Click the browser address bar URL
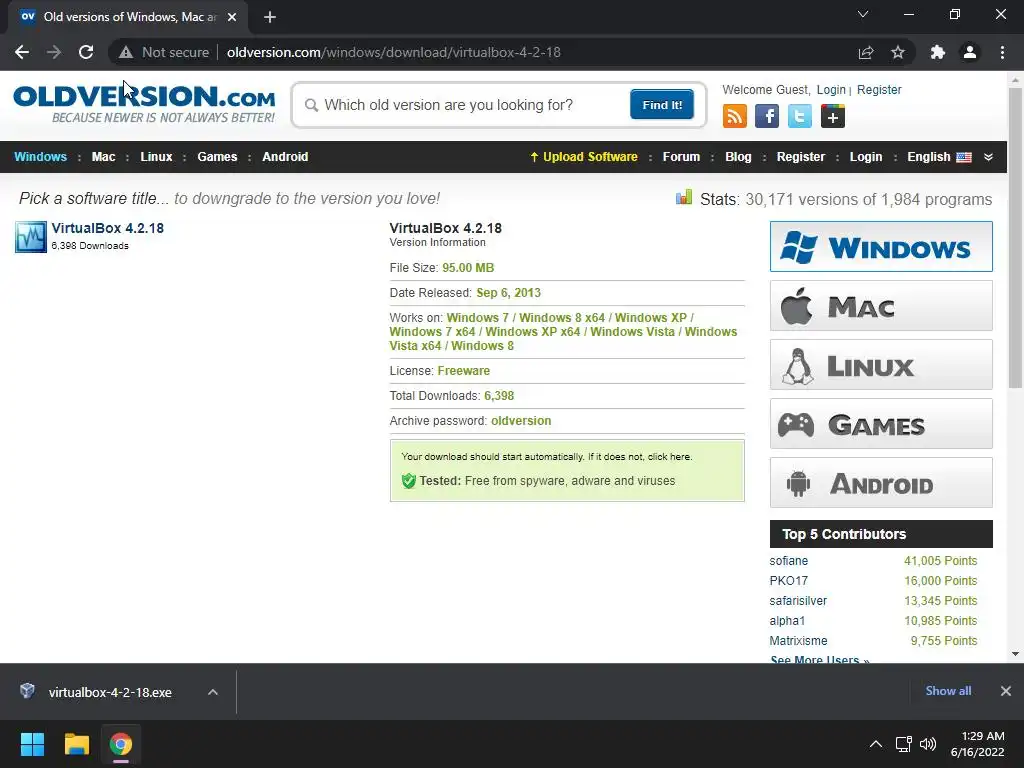 pos(394,52)
